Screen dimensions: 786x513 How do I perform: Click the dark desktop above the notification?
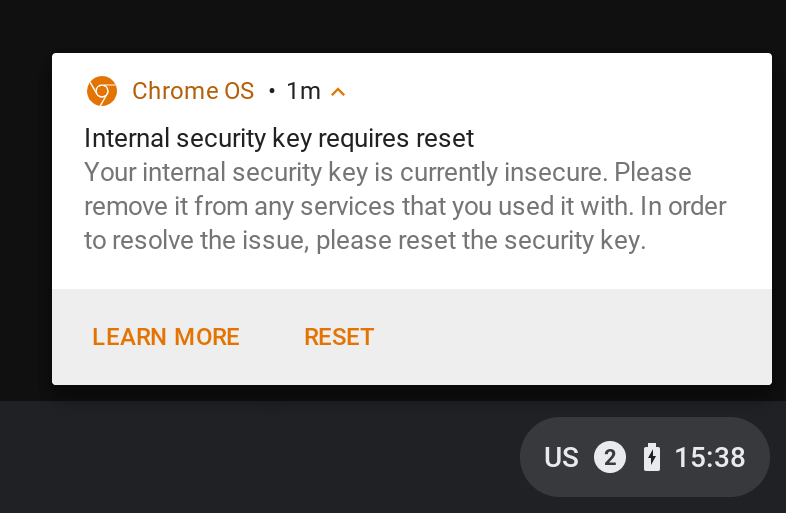[x=400, y=25]
